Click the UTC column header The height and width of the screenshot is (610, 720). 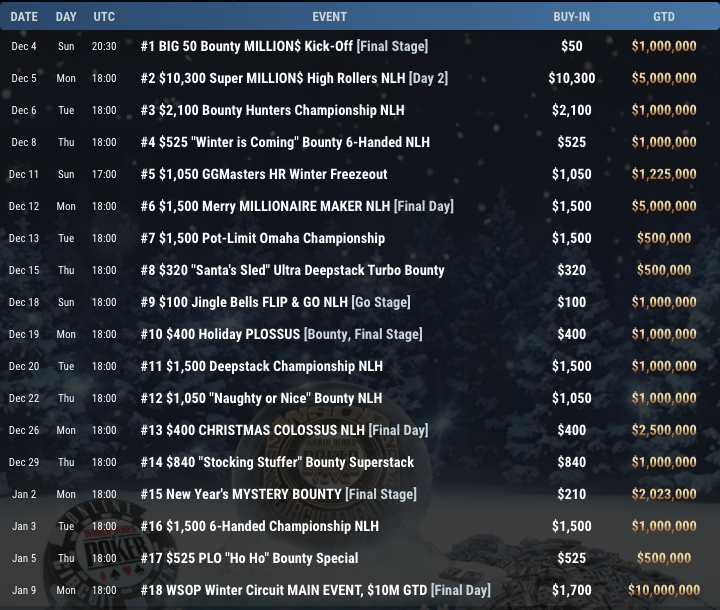click(x=104, y=17)
